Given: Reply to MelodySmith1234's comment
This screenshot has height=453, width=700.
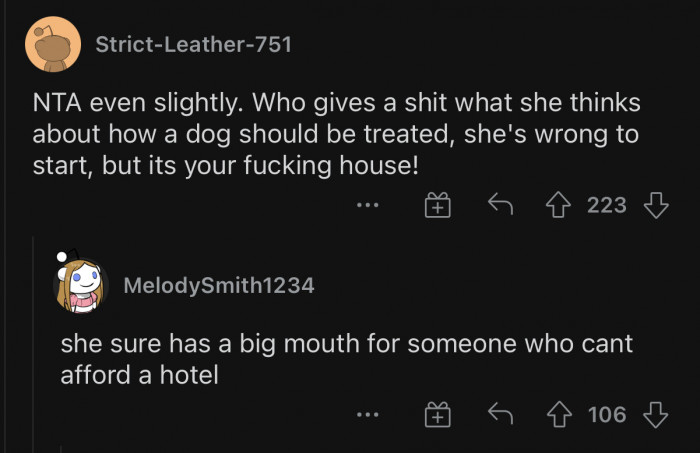Looking at the screenshot, I should pyautogui.click(x=498, y=414).
